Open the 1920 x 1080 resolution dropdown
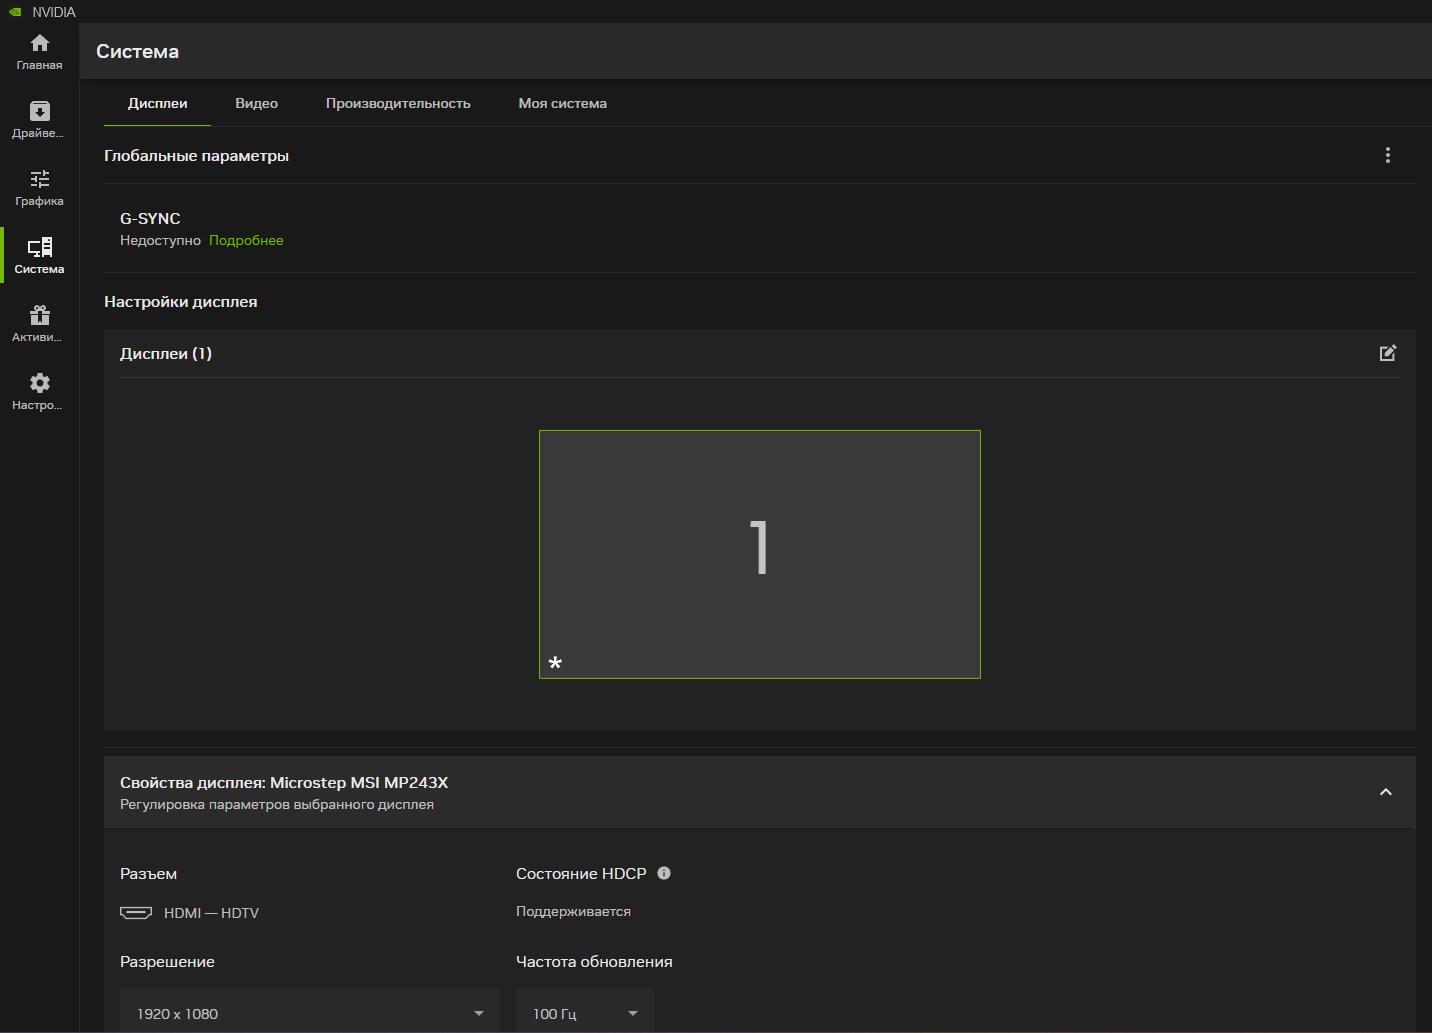Viewport: 1432px width, 1033px height. [x=310, y=1013]
